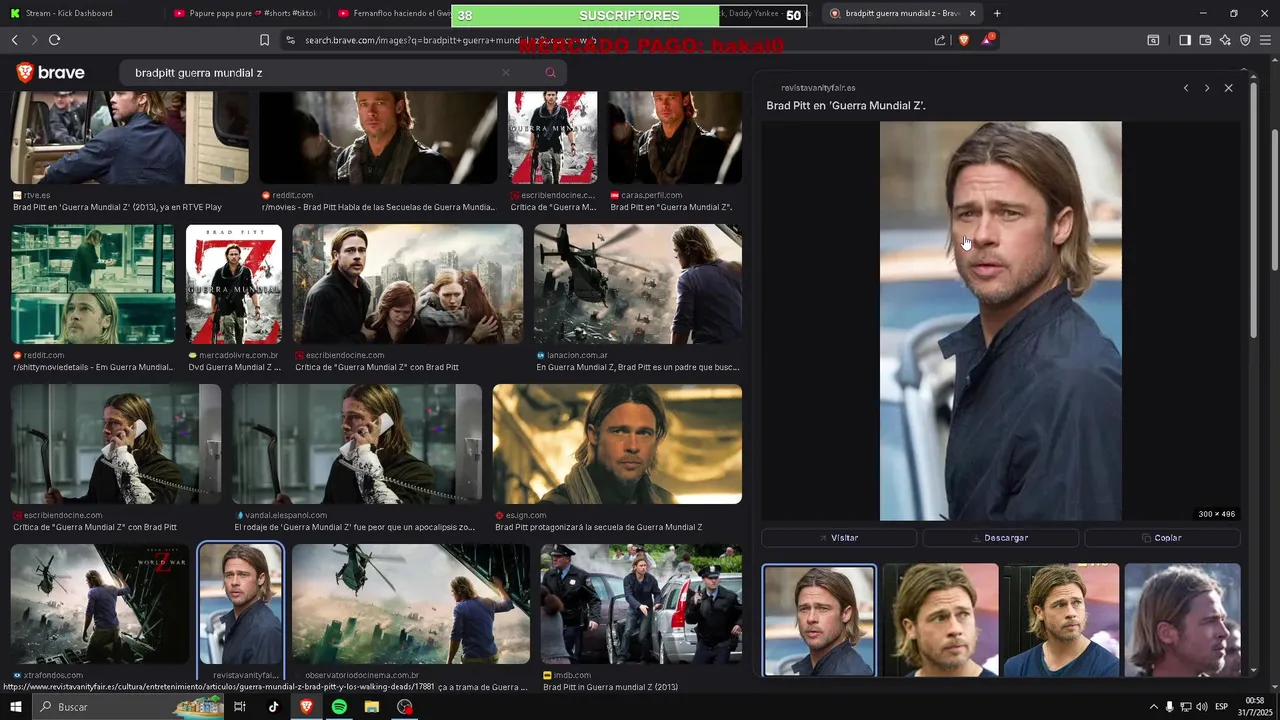Open the xtrafondos.com World War Z image
The width and height of the screenshot is (1280, 720).
click(99, 604)
